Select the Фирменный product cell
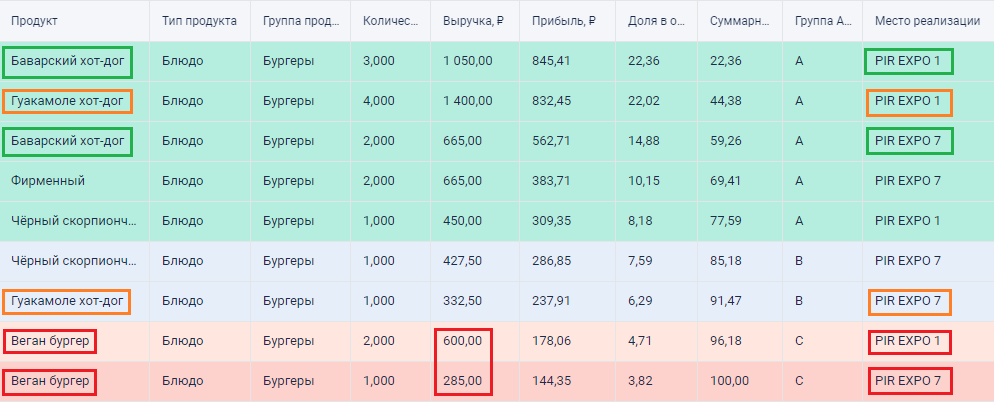This screenshot has height=402, width=994. coord(48,181)
